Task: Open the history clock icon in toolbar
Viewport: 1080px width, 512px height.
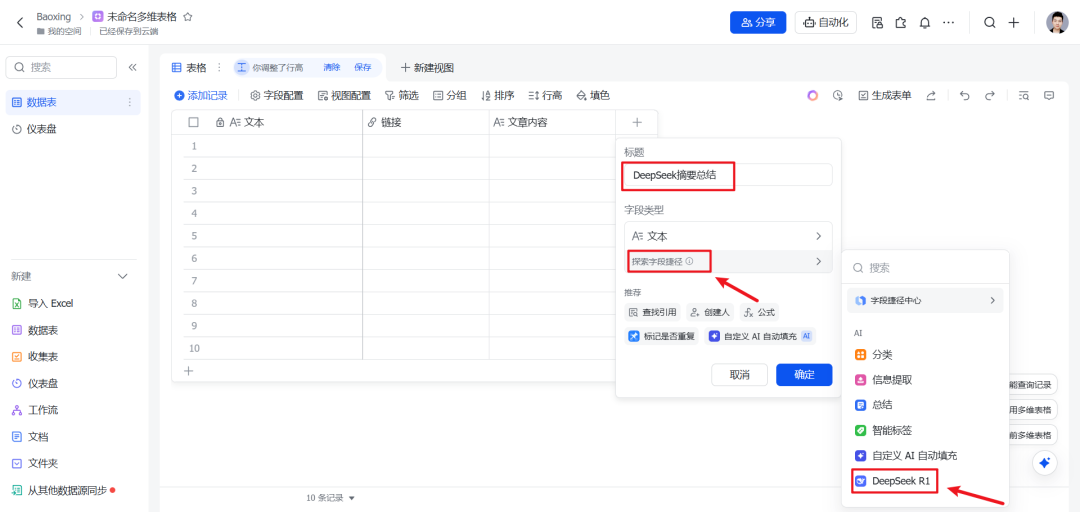Action: click(838, 96)
